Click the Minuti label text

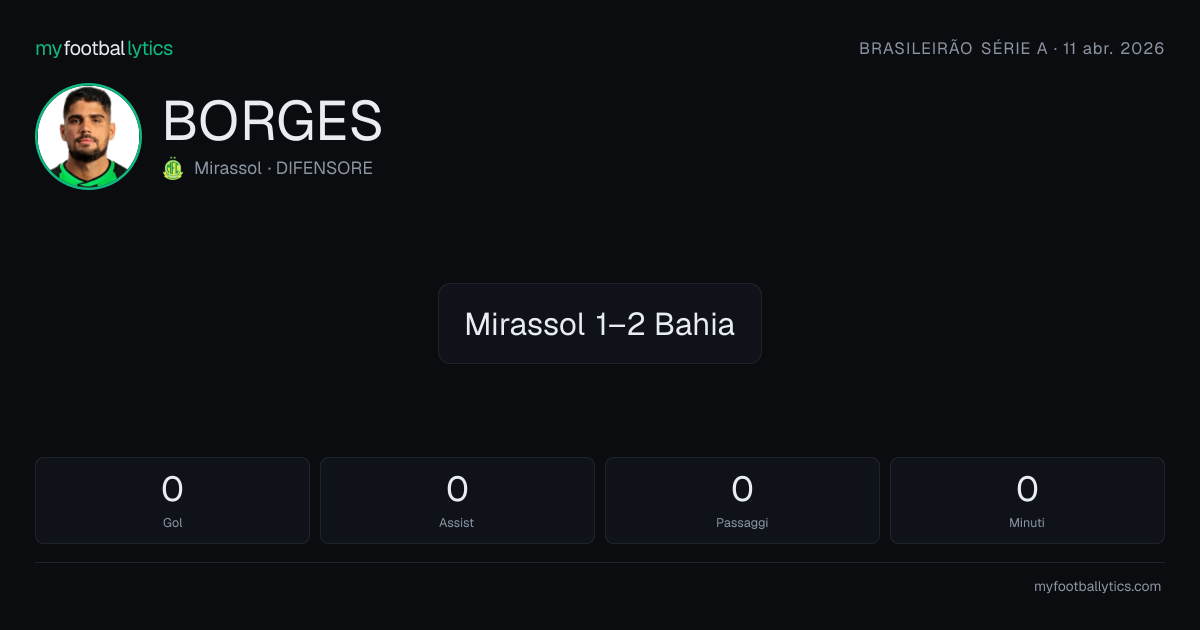coord(1027,523)
